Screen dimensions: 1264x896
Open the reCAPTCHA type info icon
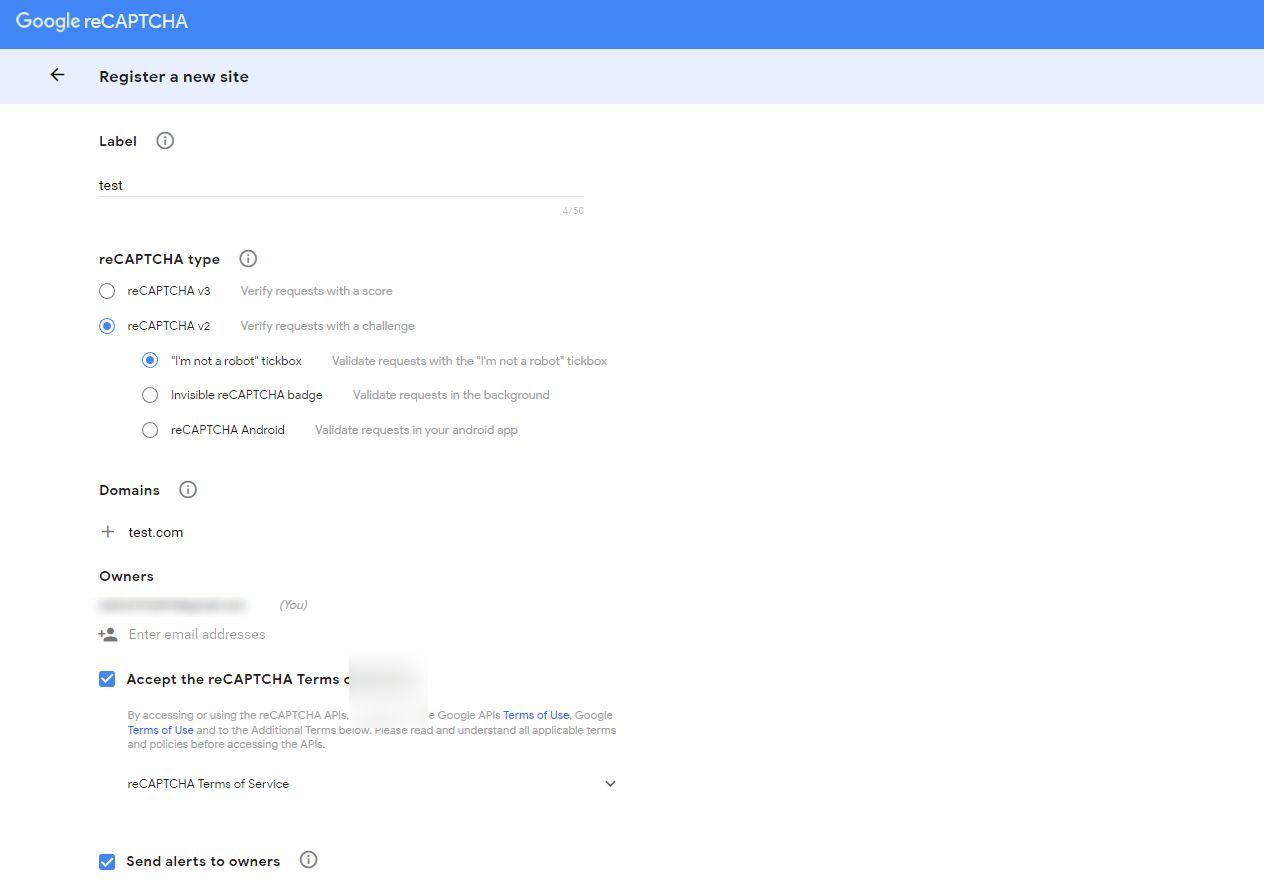tap(248, 259)
